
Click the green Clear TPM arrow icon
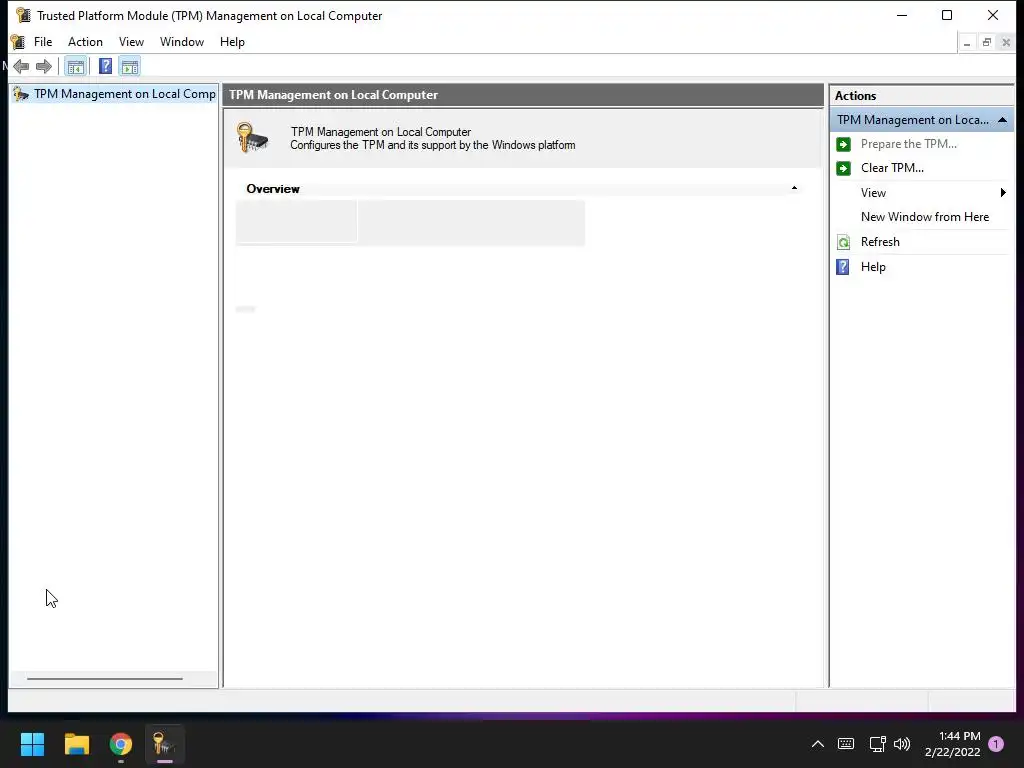coord(844,168)
